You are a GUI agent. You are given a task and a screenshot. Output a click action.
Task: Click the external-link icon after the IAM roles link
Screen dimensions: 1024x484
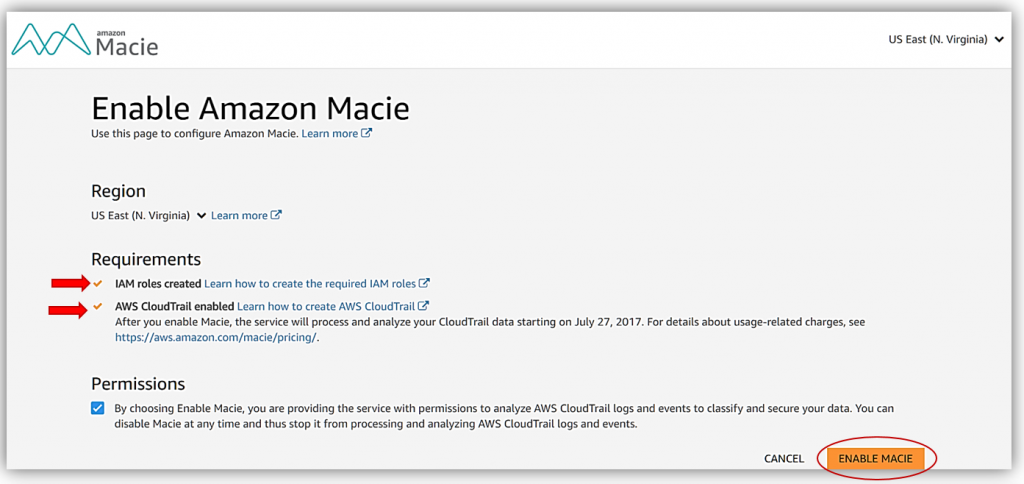424,283
